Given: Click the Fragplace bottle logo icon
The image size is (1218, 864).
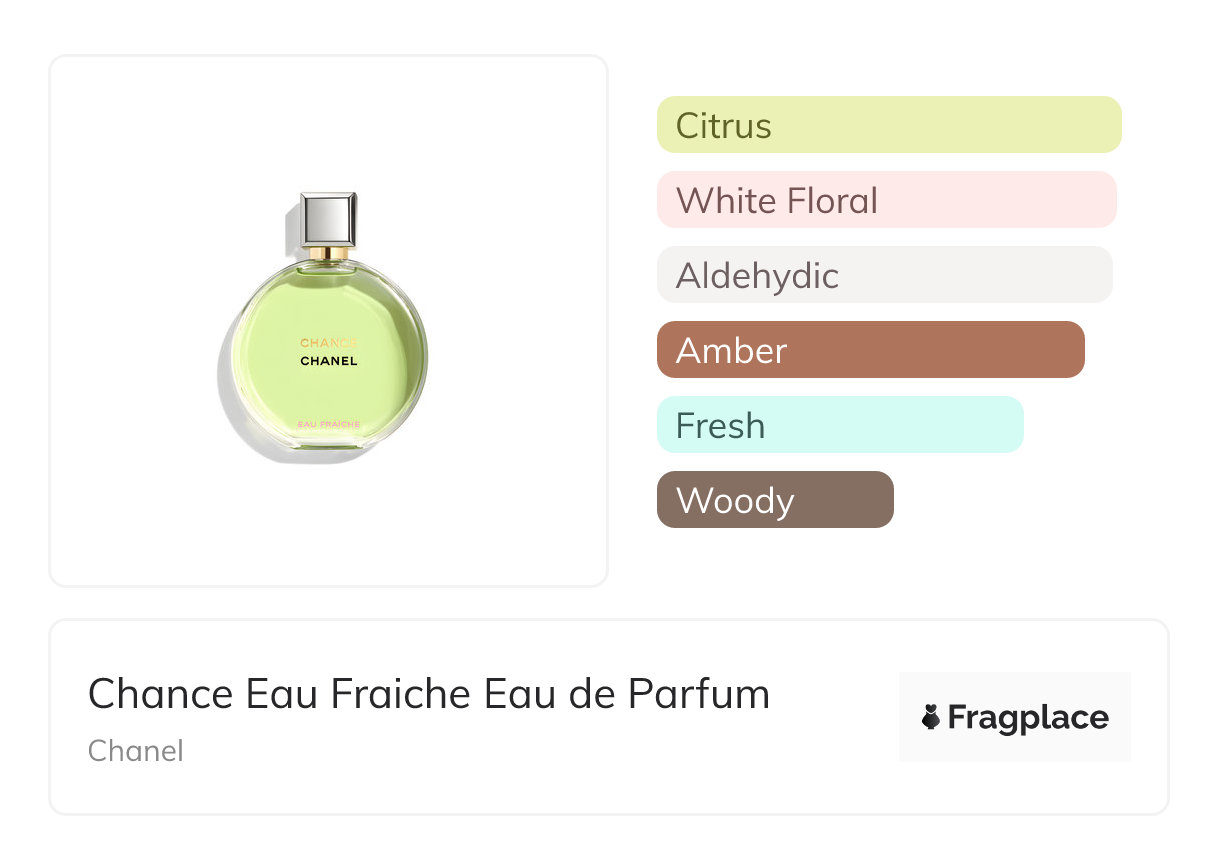Looking at the screenshot, I should (931, 717).
